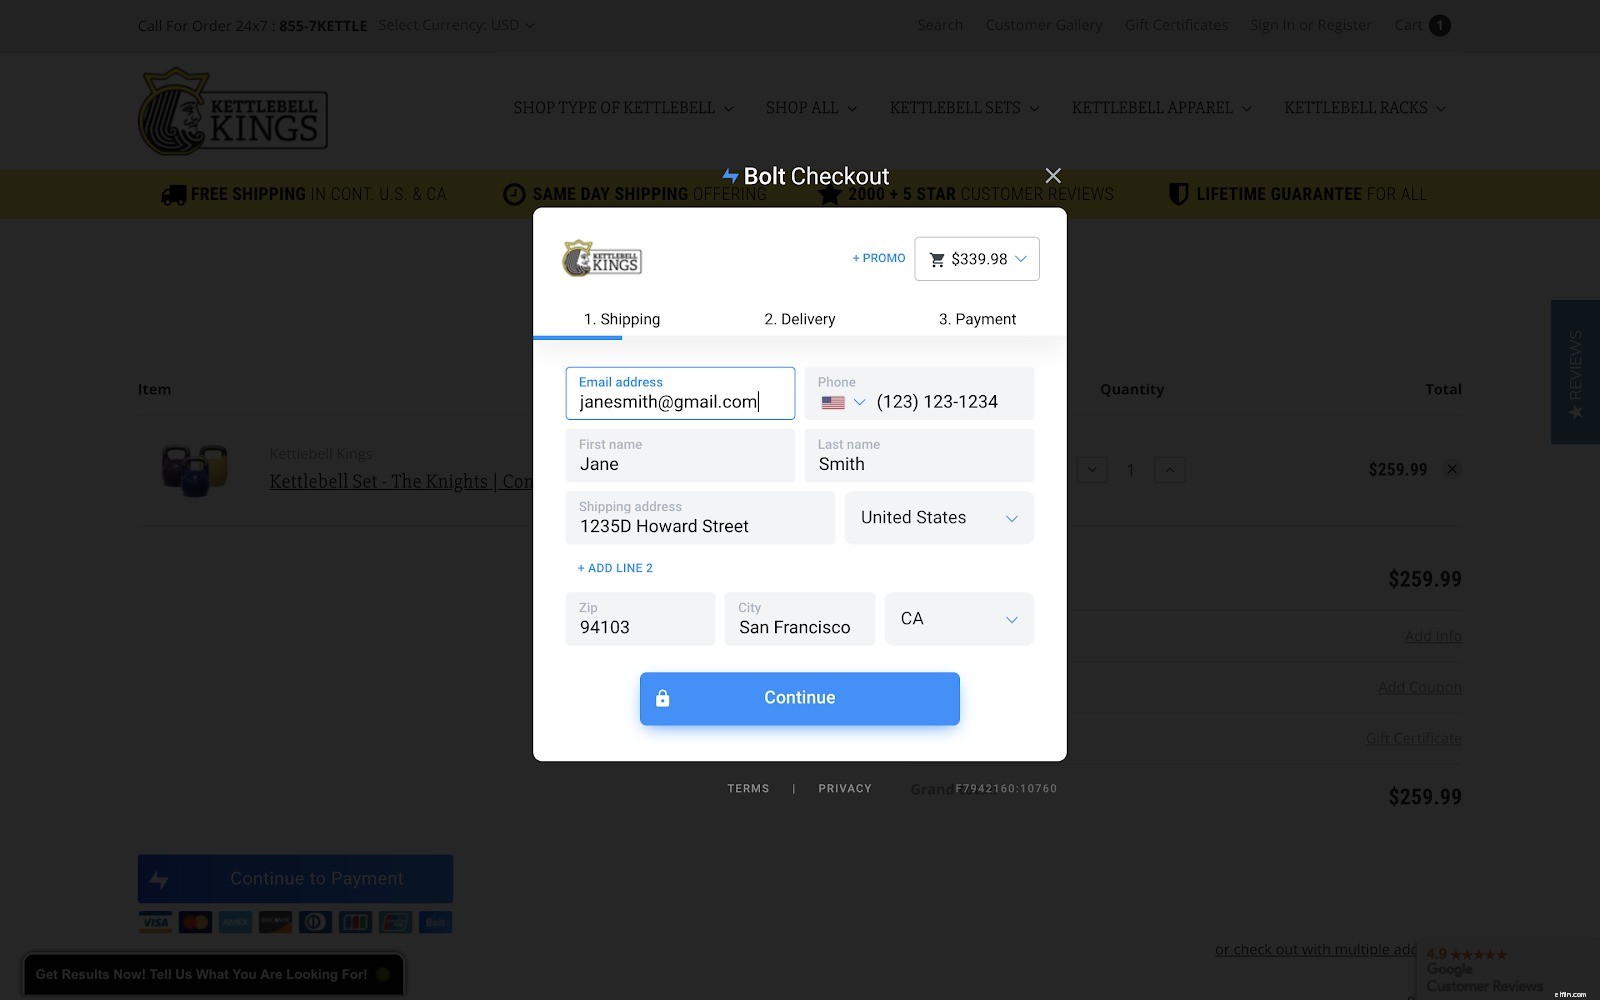This screenshot has height=1000, width=1600.
Task: Click the lifetime guarantee shield icon
Action: click(x=1180, y=194)
